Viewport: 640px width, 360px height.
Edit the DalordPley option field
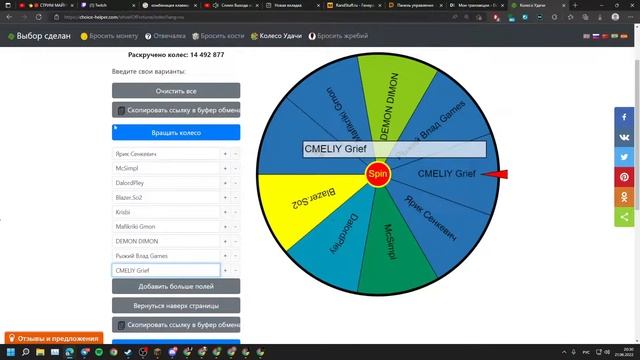pos(166,183)
